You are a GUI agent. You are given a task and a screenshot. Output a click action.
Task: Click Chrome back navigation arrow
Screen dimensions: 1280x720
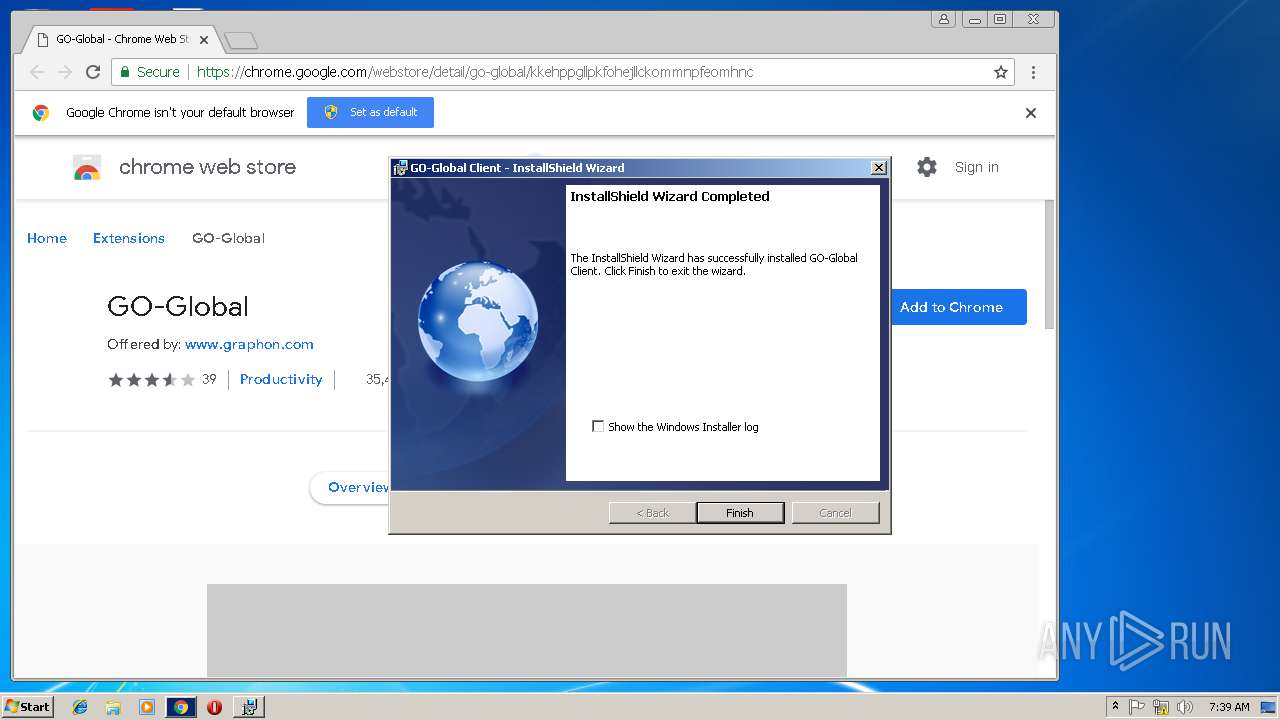coord(37,72)
